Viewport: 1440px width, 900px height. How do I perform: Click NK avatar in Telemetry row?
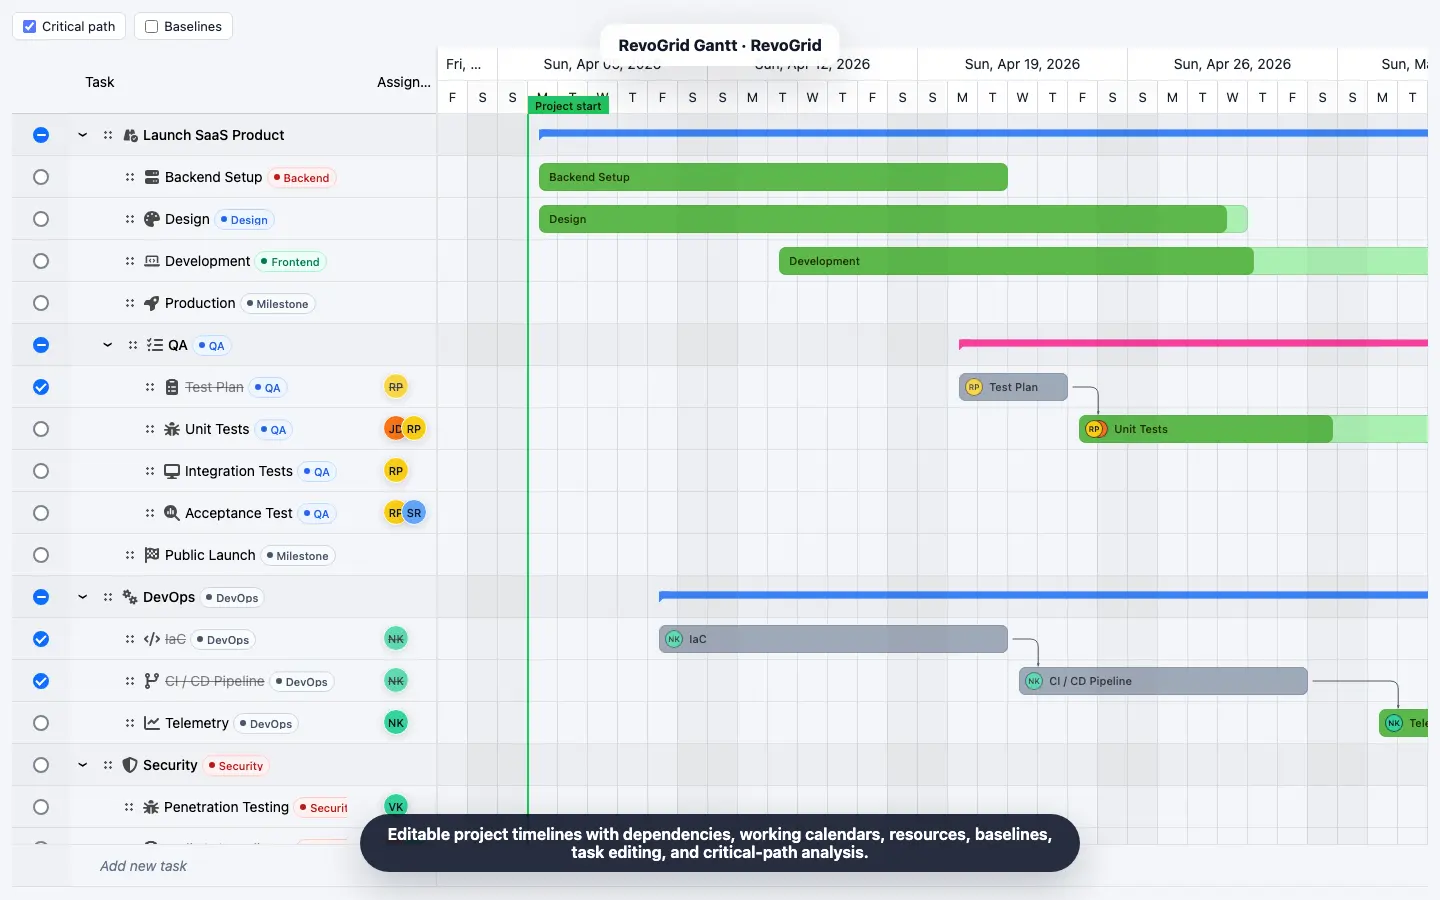click(x=396, y=723)
